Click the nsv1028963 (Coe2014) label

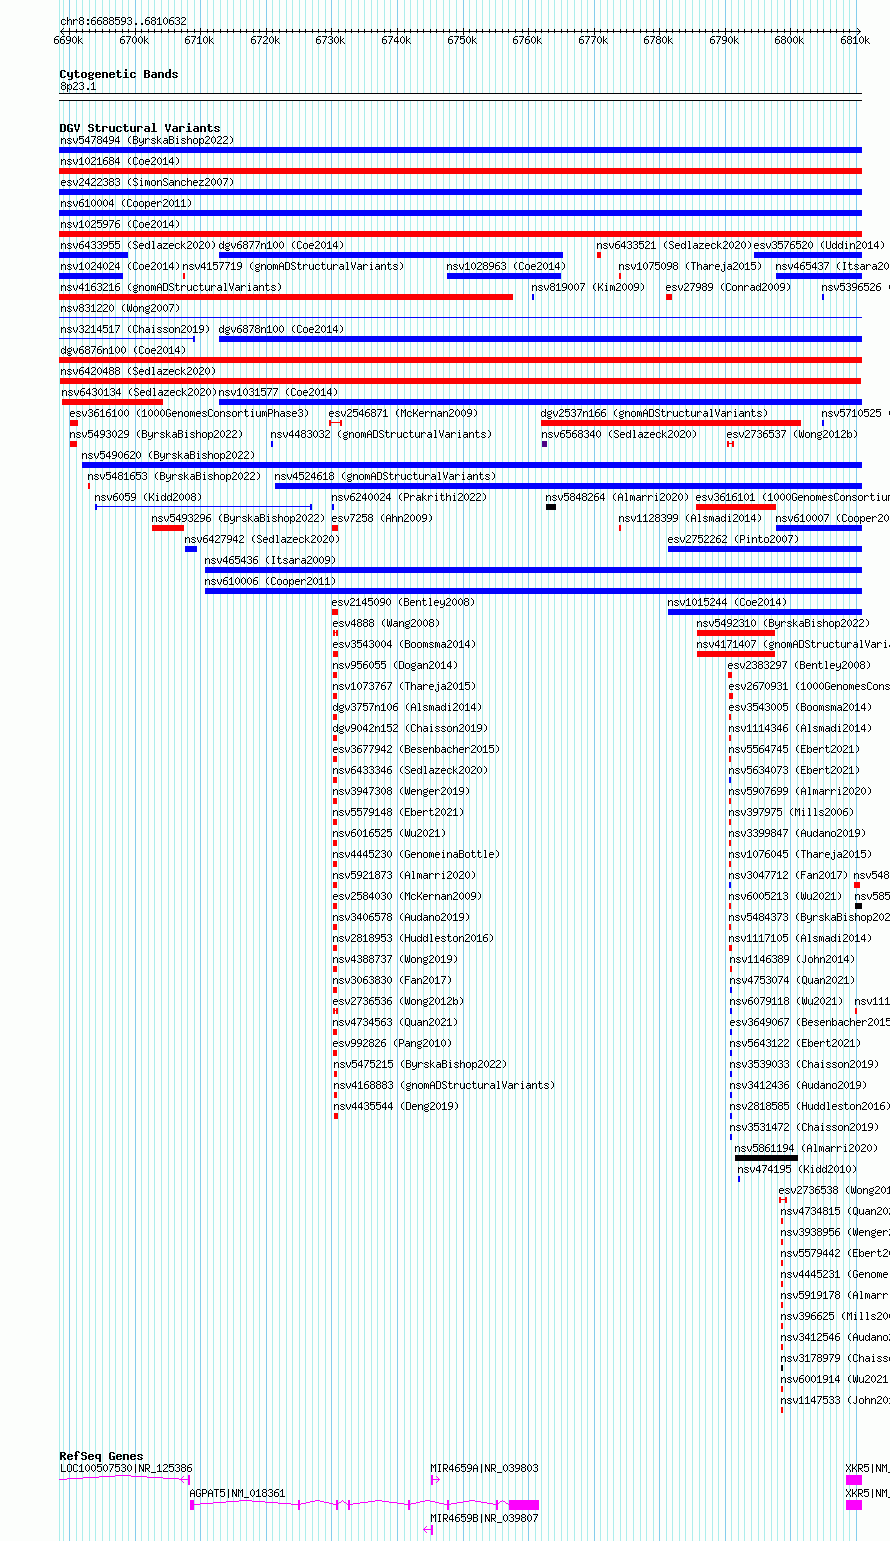(x=506, y=266)
